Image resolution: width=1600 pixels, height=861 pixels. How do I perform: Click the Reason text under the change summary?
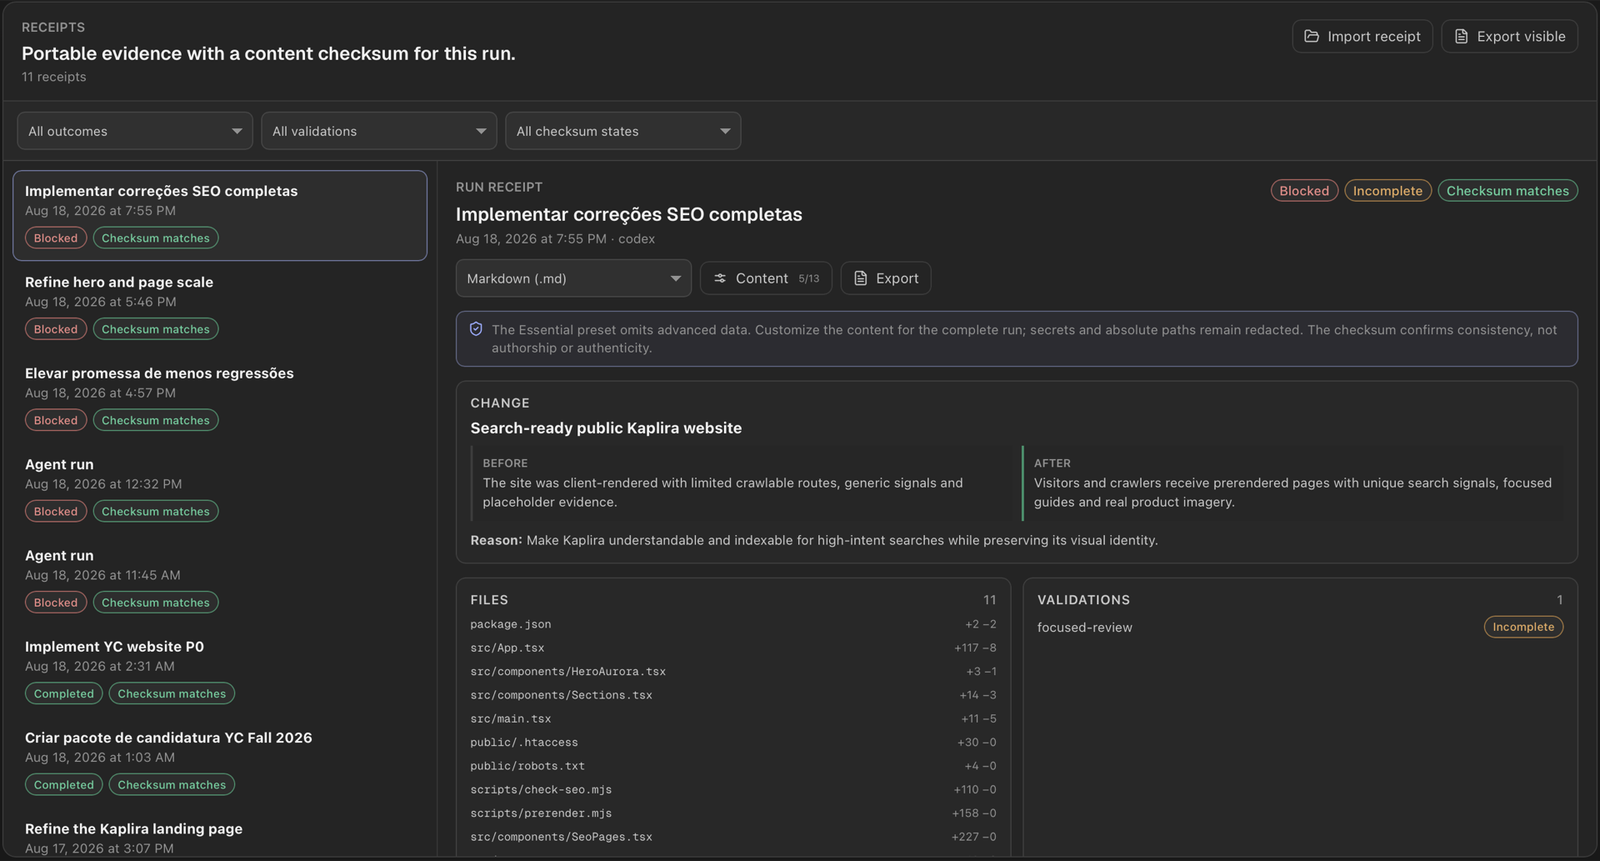click(x=814, y=540)
